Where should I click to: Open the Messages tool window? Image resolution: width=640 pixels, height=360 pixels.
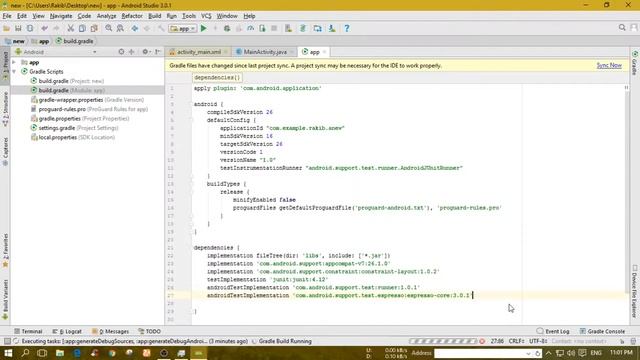111,331
